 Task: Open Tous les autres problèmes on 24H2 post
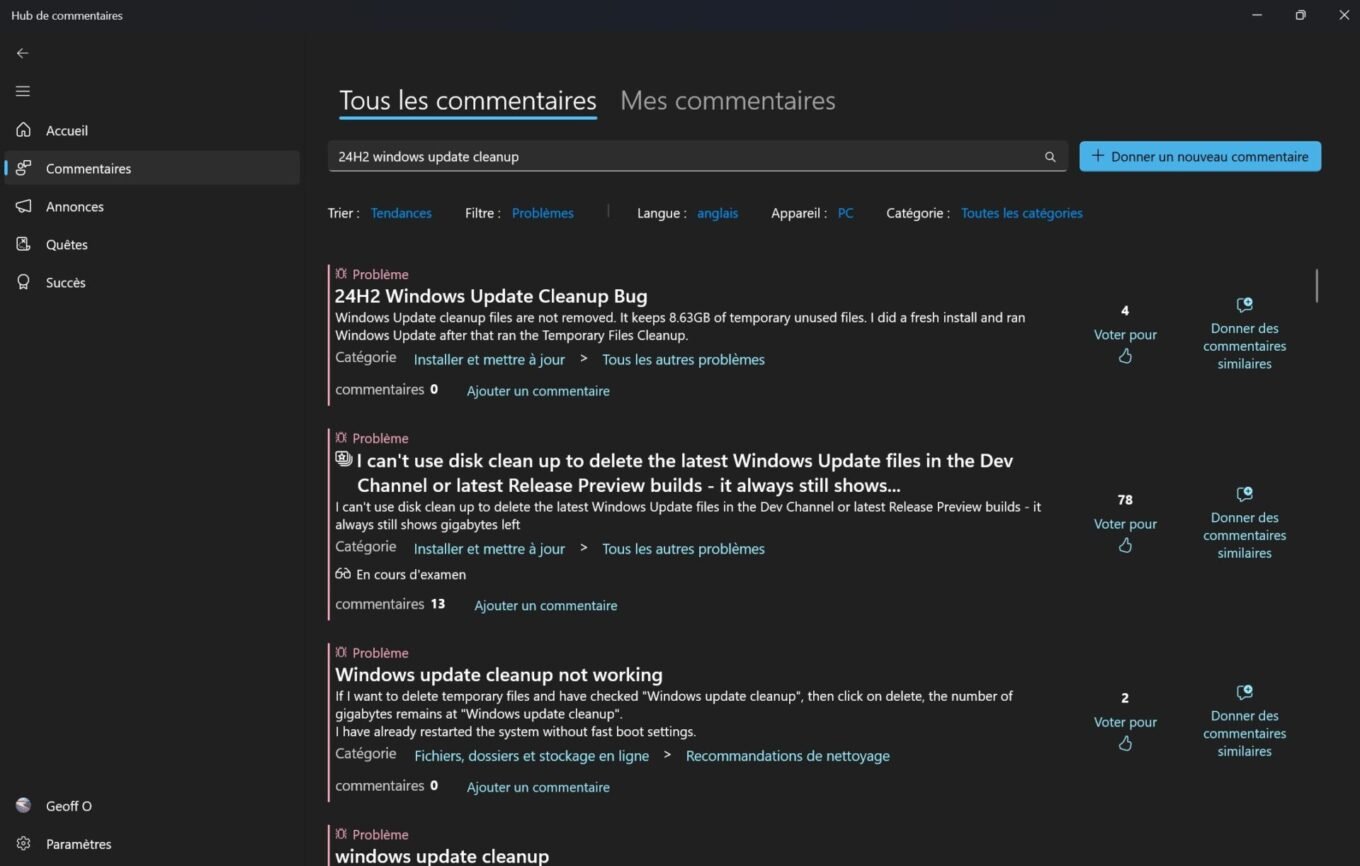pos(683,360)
